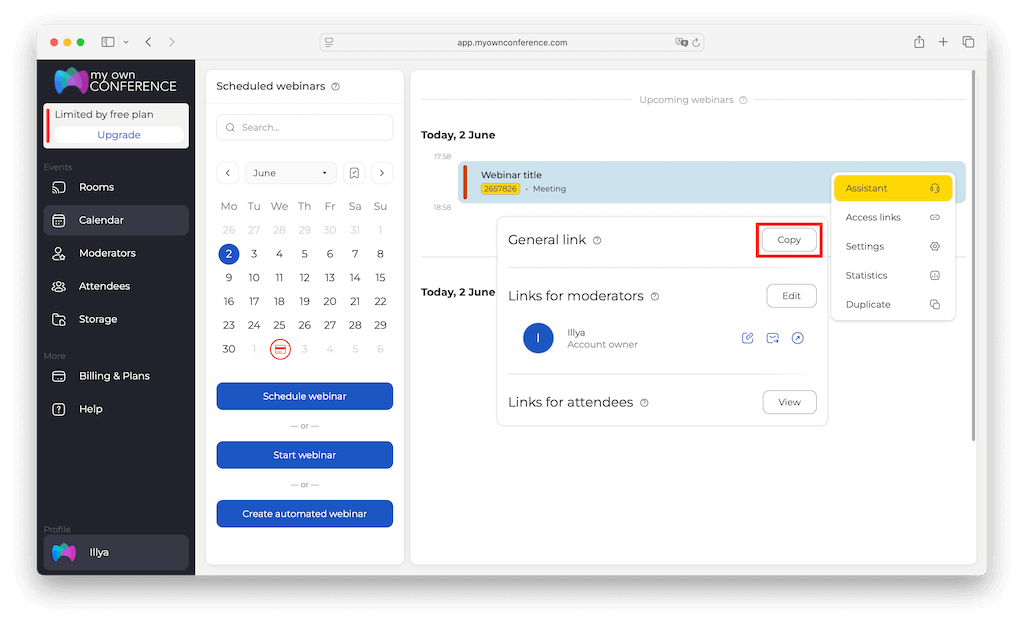Click the help icon beside Scheduled webinars
The width and height of the screenshot is (1024, 624).
[x=335, y=87]
